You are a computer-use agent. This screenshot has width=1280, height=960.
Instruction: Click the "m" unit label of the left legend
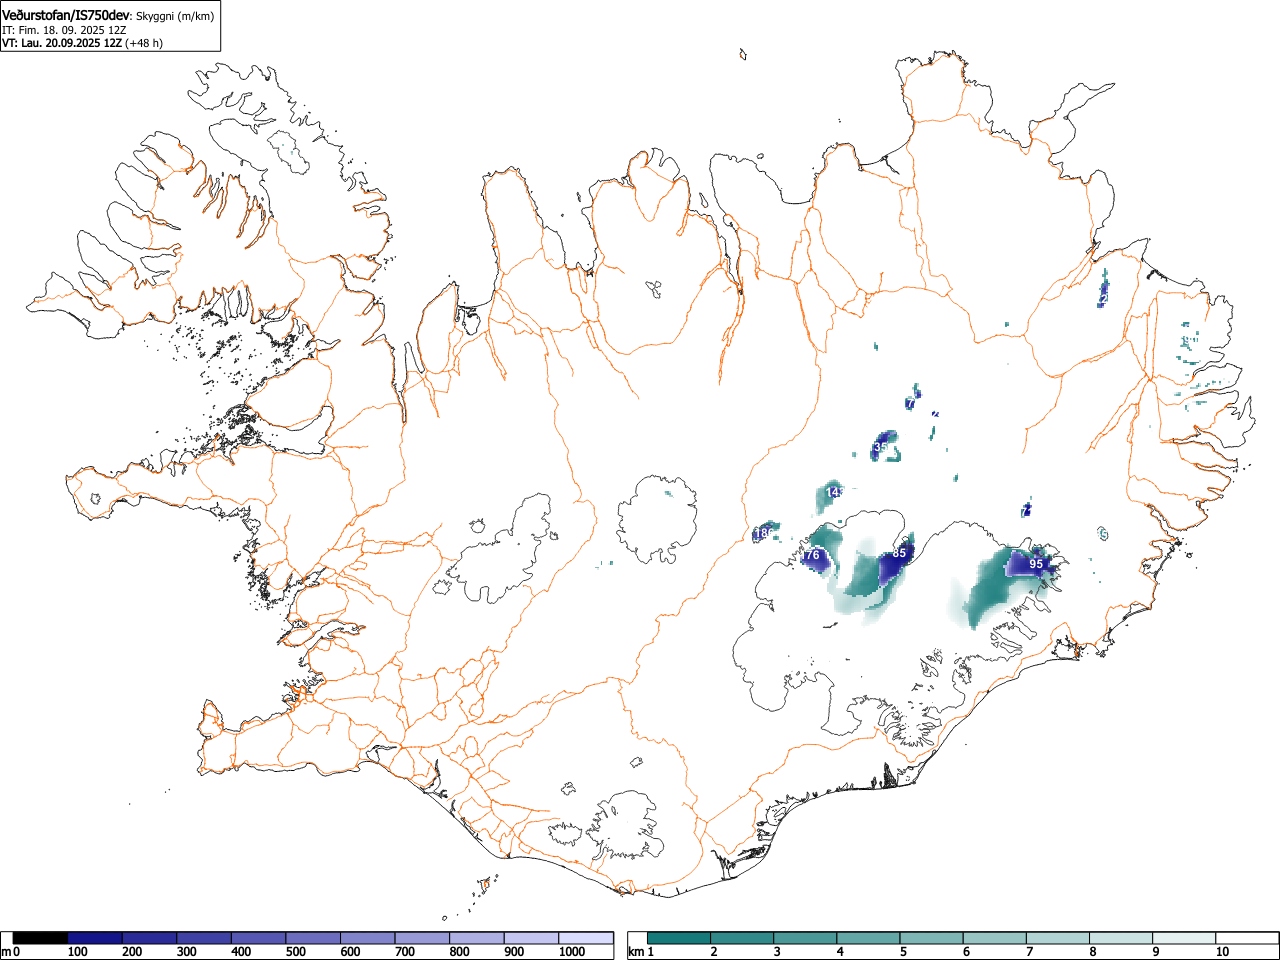(x=7, y=952)
